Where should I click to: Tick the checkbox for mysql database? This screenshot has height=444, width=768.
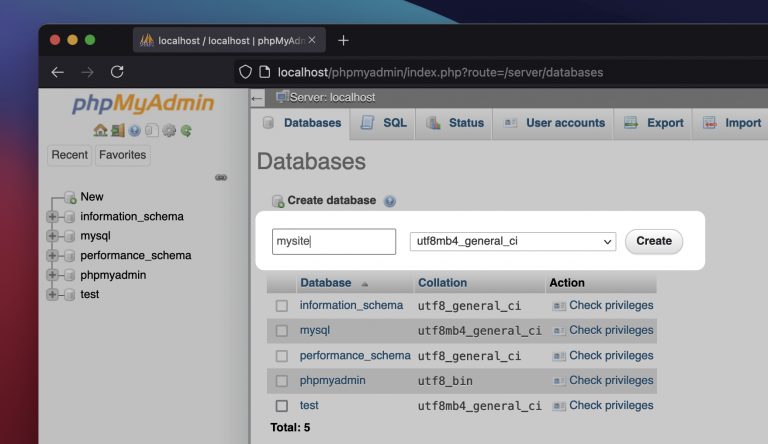[x=282, y=331]
